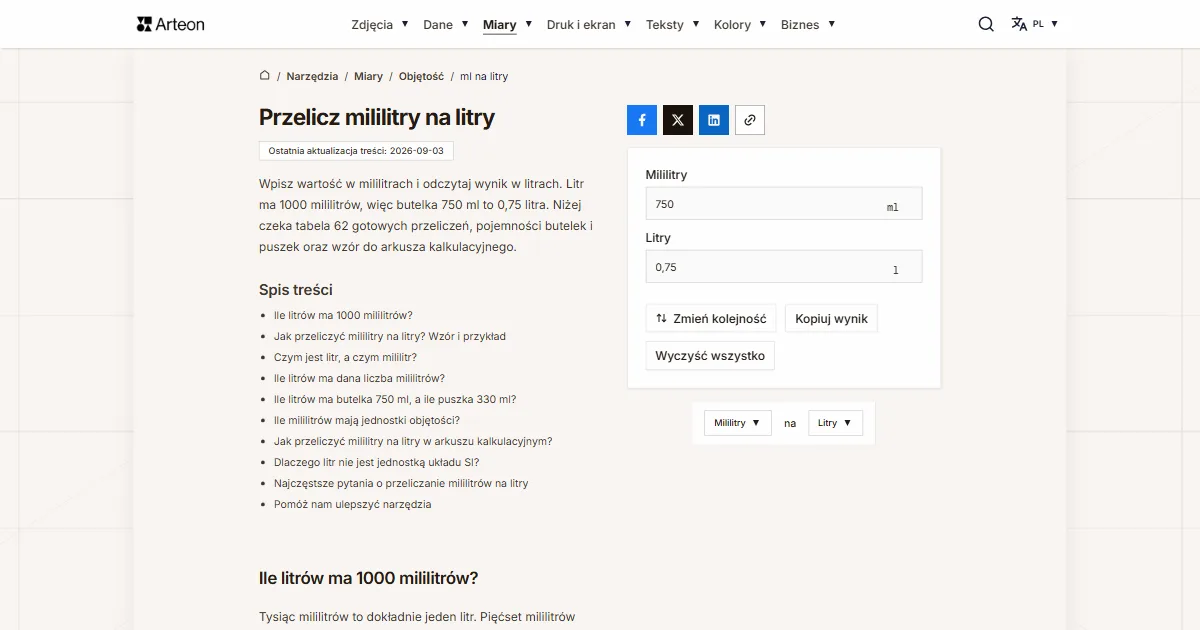Open the language translate icon
Screen dimensions: 1200x630
(x=1019, y=24)
